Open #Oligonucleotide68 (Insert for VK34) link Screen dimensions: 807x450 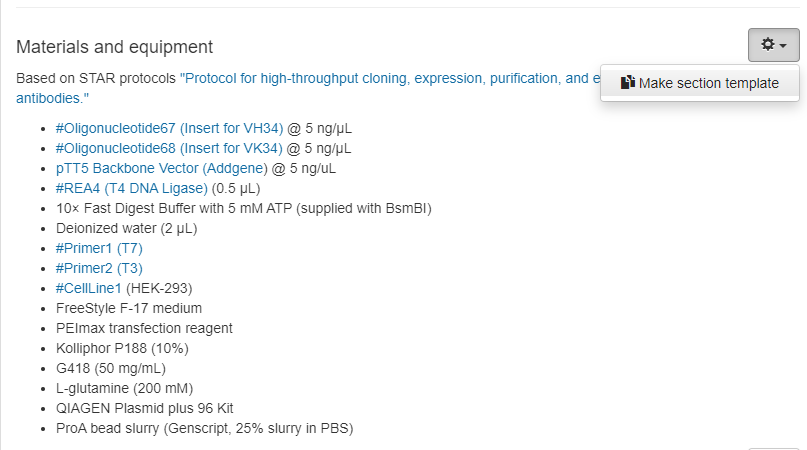[169, 148]
